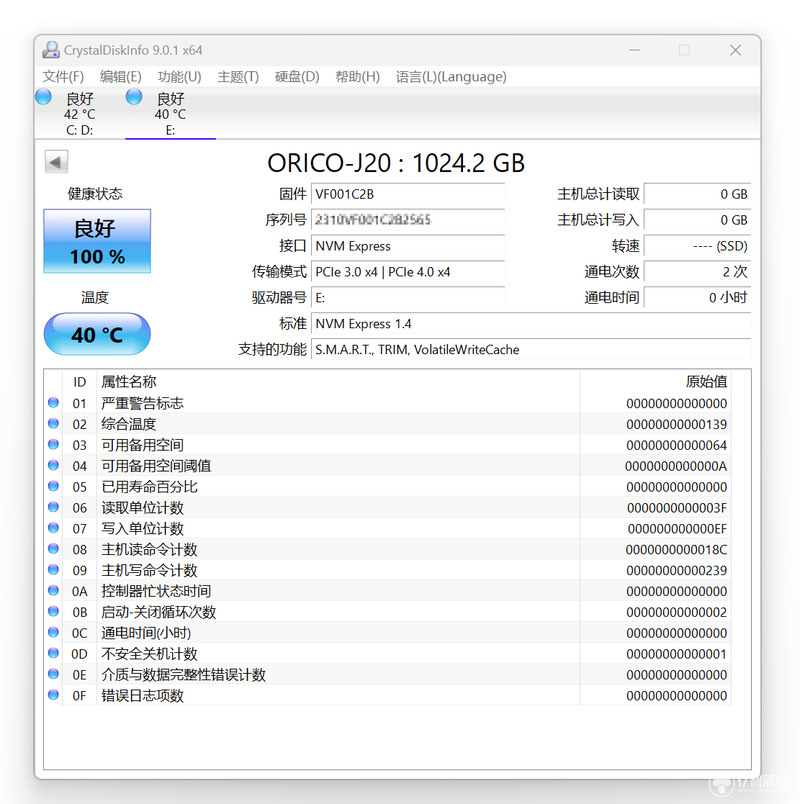Image resolution: width=800 pixels, height=804 pixels.
Task: Click the status dot for drive E:
Action: pos(134,96)
